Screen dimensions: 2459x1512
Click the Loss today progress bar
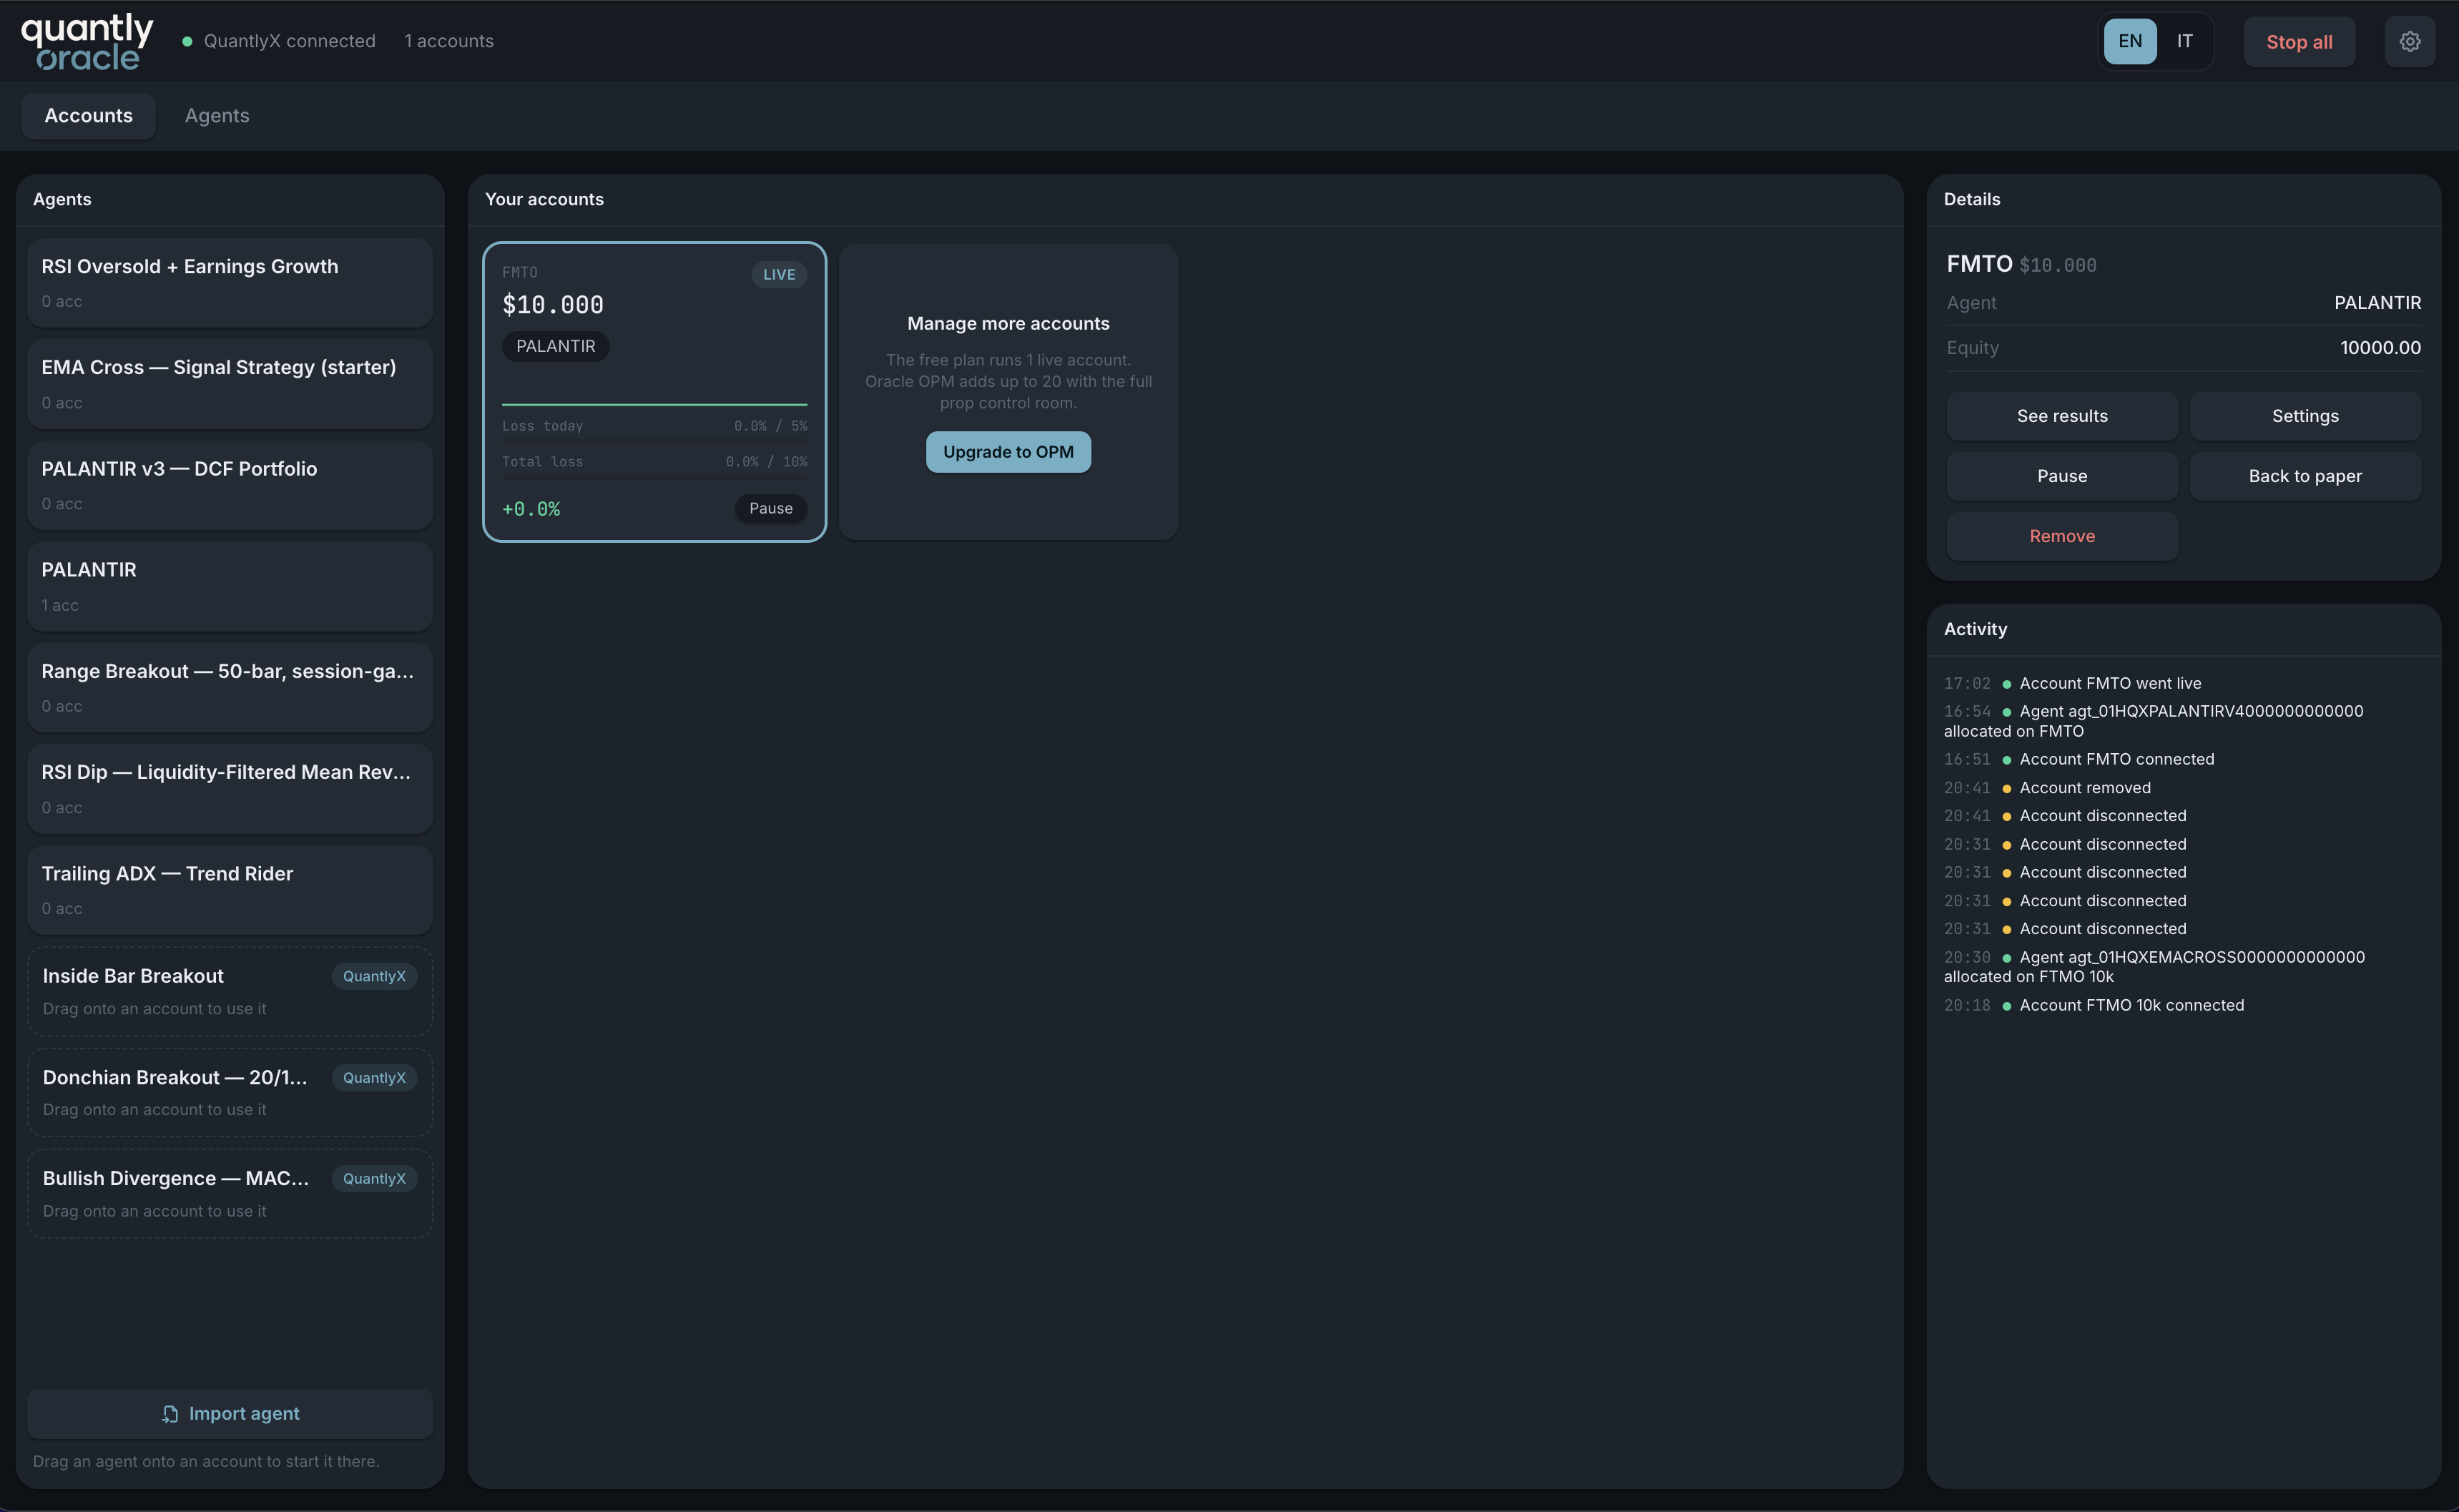(x=655, y=441)
